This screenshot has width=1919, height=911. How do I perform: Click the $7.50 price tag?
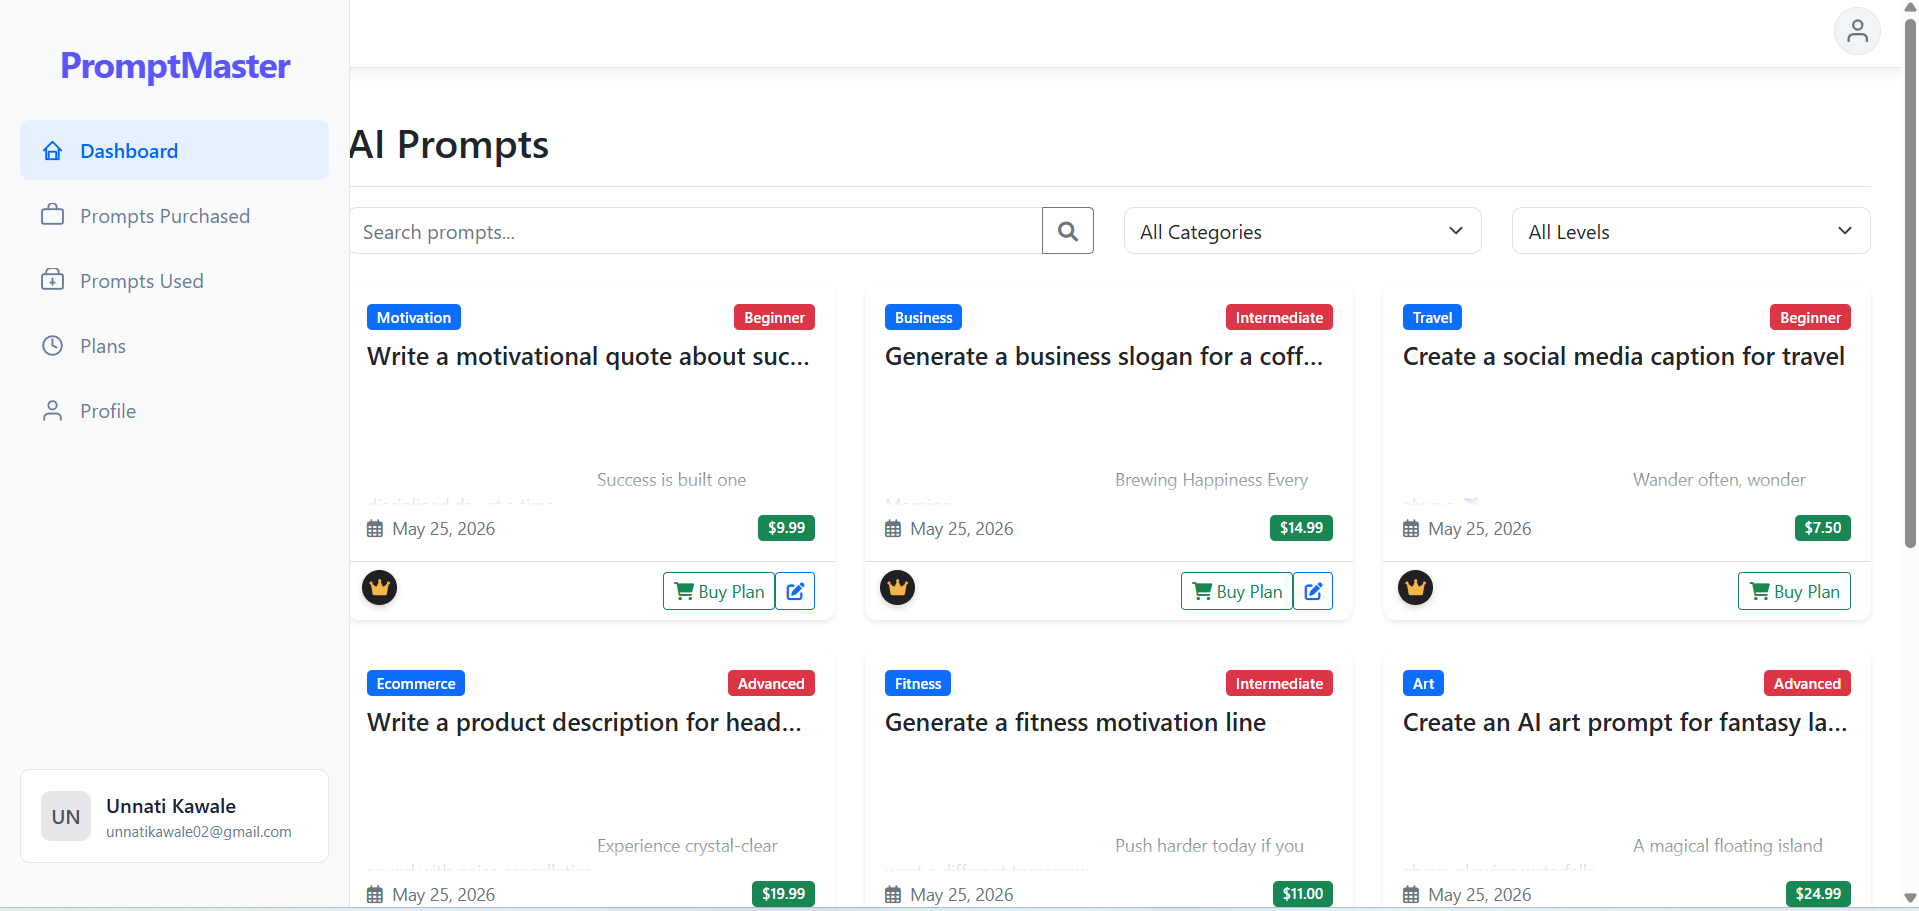1822,527
